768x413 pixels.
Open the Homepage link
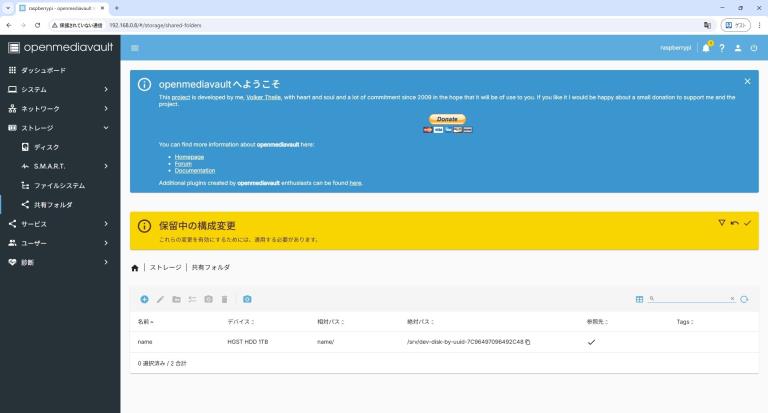[189, 157]
